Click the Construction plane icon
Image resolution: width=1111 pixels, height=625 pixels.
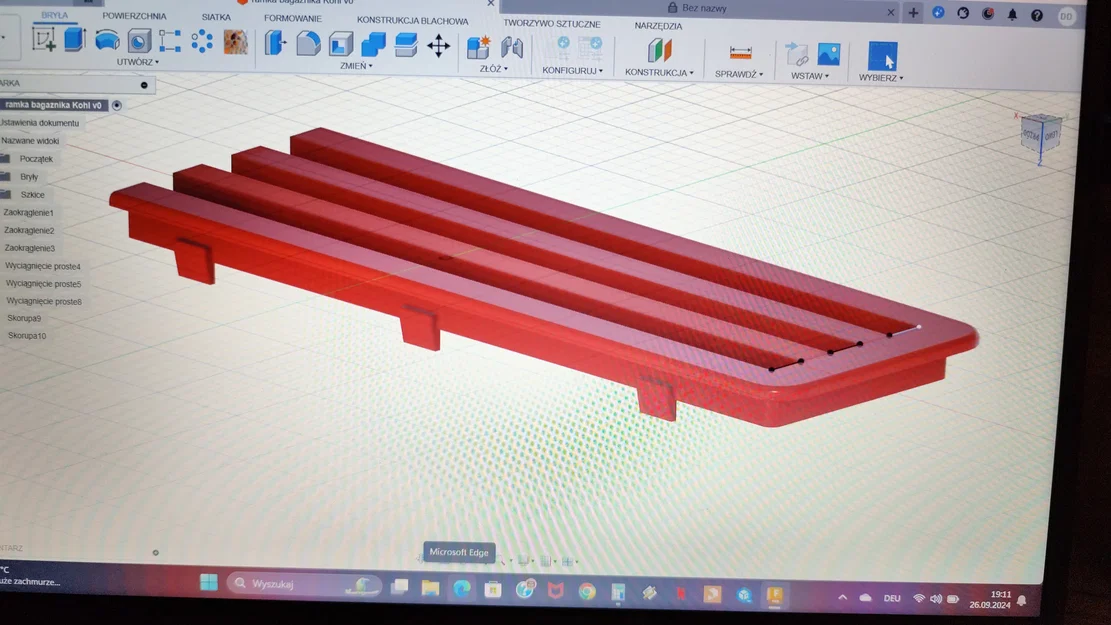point(659,50)
